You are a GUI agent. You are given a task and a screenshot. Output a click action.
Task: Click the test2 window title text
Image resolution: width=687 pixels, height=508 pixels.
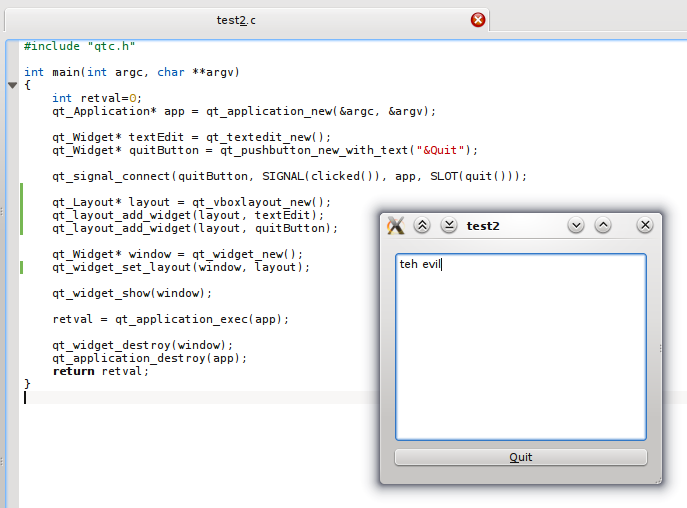point(483,226)
